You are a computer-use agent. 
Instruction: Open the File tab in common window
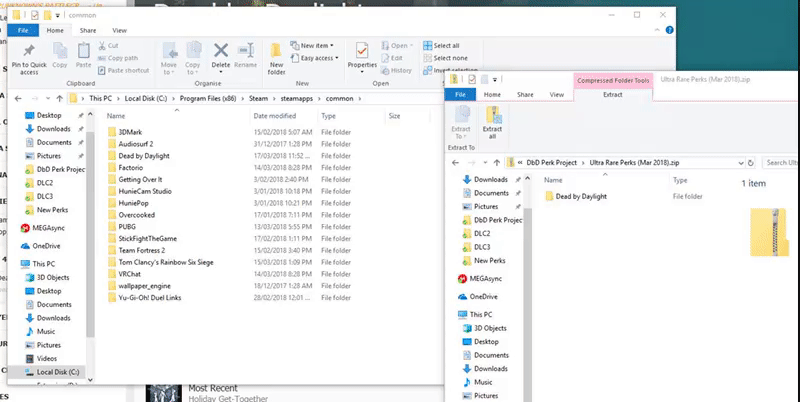[x=23, y=31]
